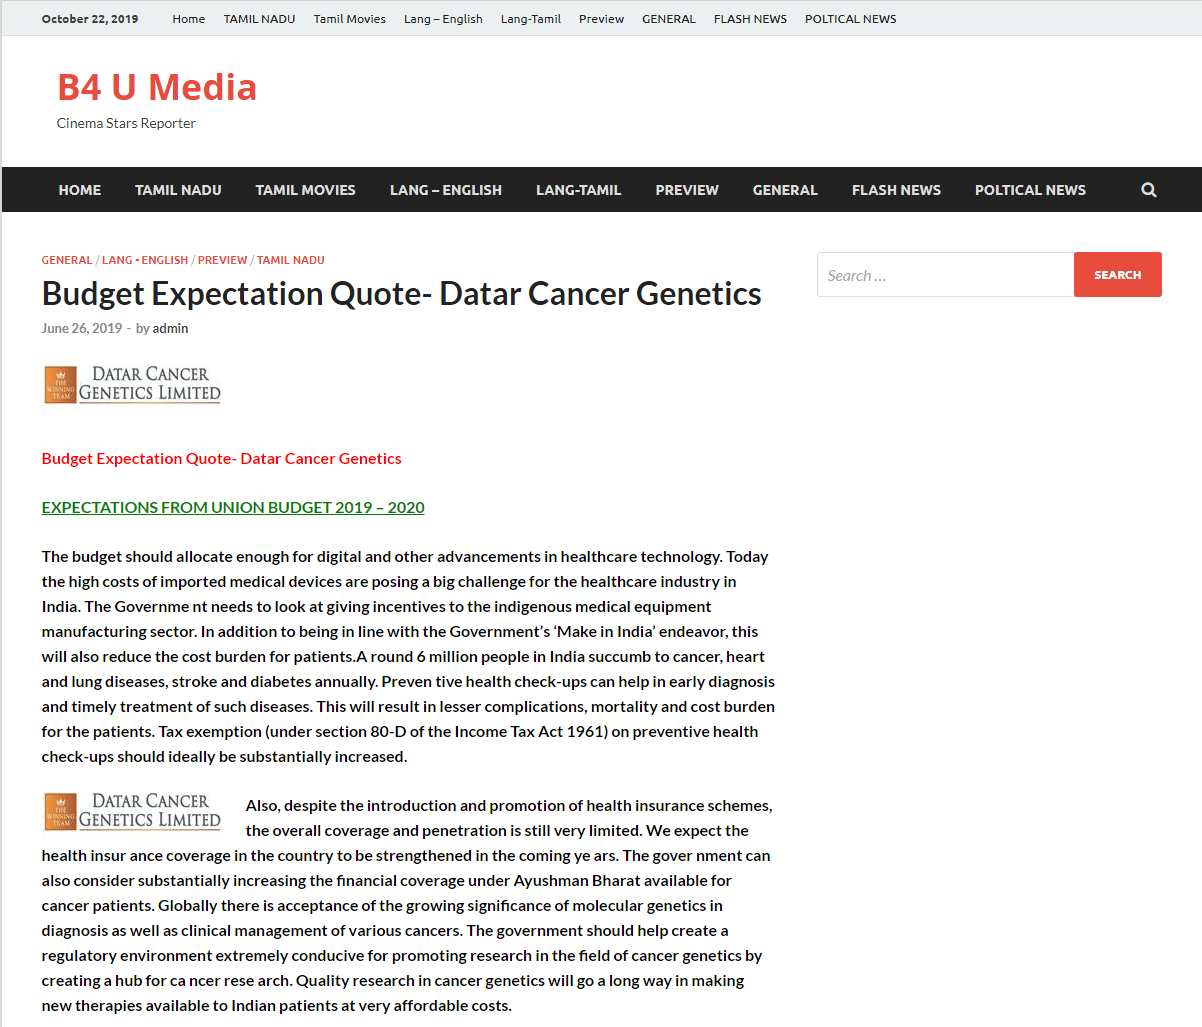Open TAMIL NADU in dark navigation bar
The height and width of the screenshot is (1027, 1202).
pos(178,190)
